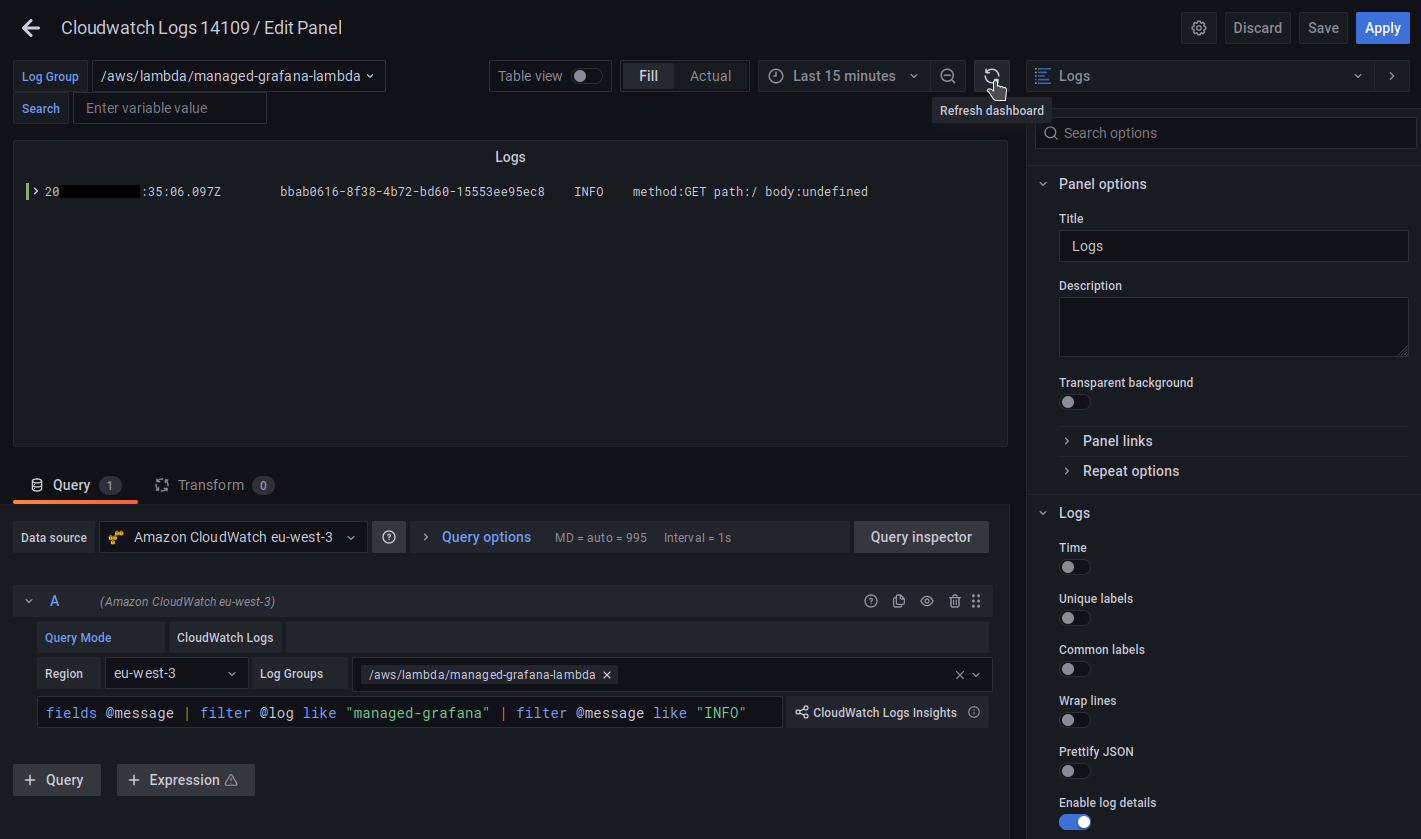Switch to Query tab
The image size is (1421, 839).
point(75,485)
